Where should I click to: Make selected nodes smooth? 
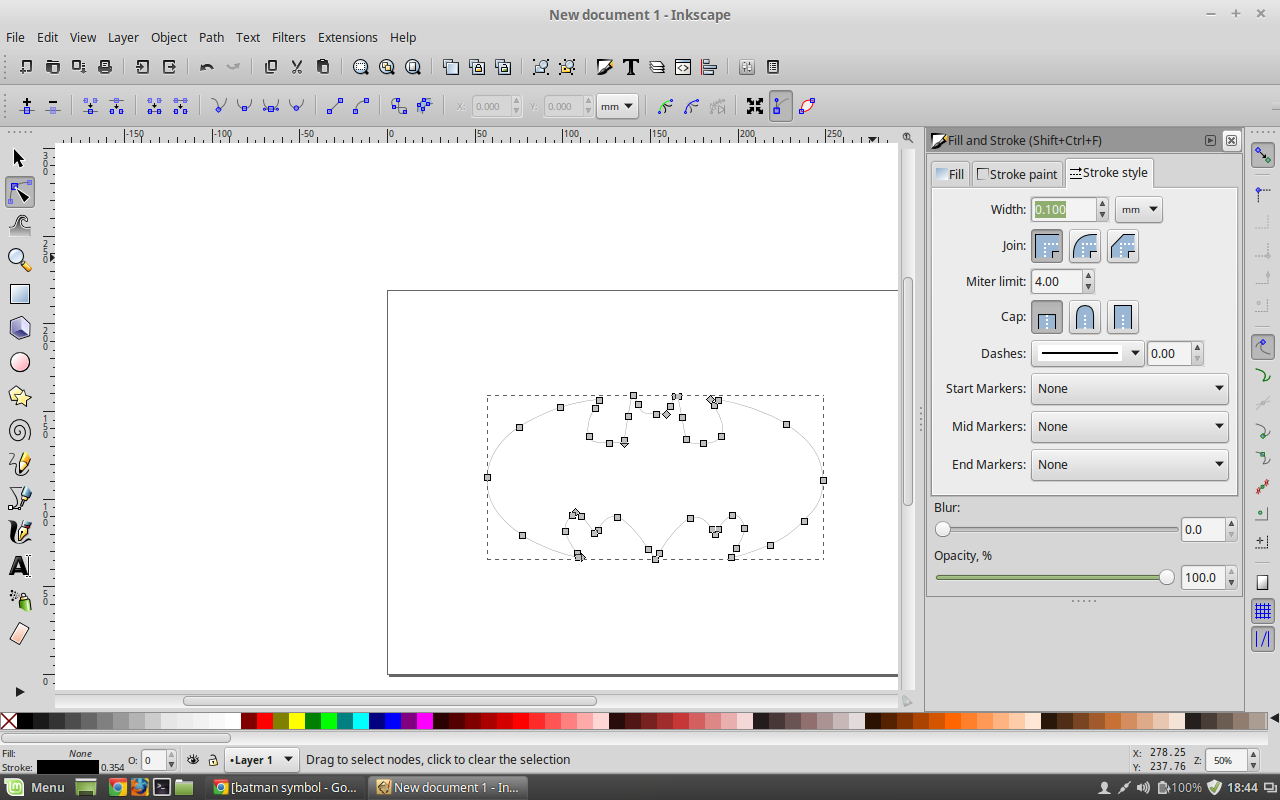(x=244, y=106)
